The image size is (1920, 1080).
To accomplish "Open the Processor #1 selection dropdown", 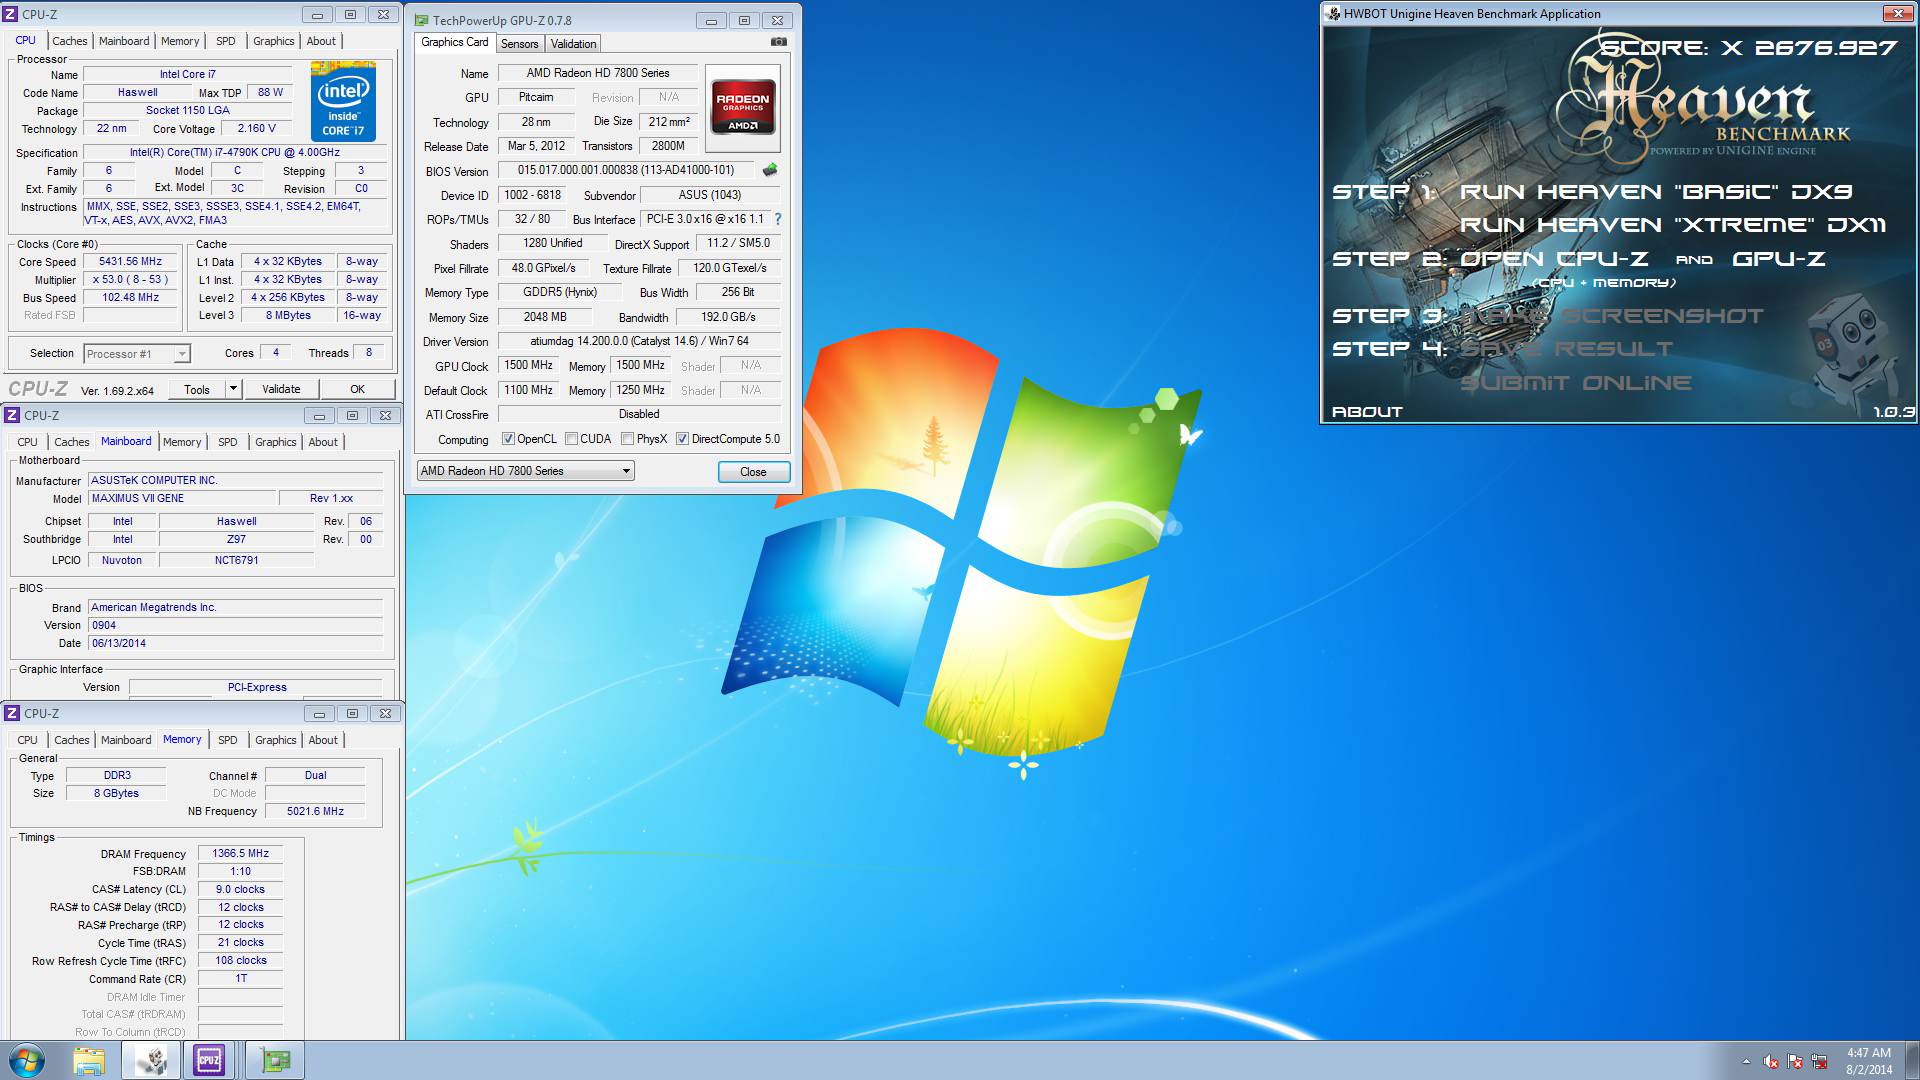I will click(x=137, y=354).
